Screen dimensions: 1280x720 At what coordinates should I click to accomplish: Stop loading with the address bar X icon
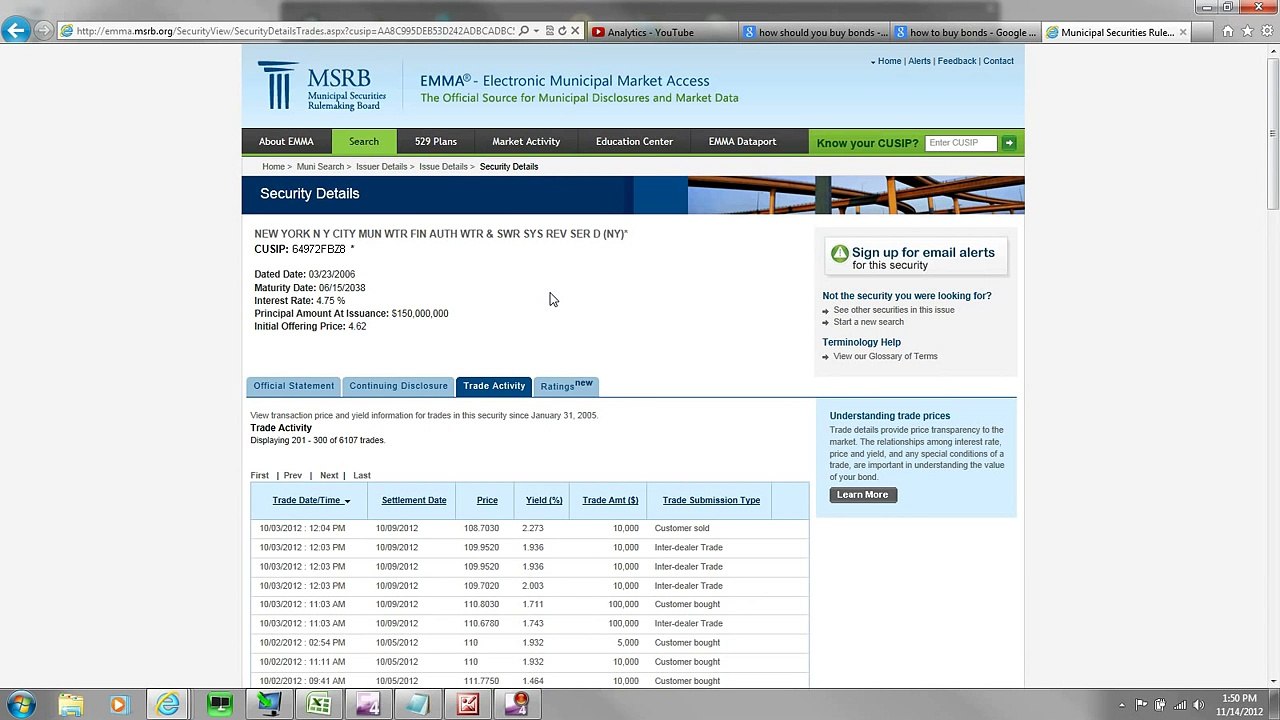pos(575,31)
